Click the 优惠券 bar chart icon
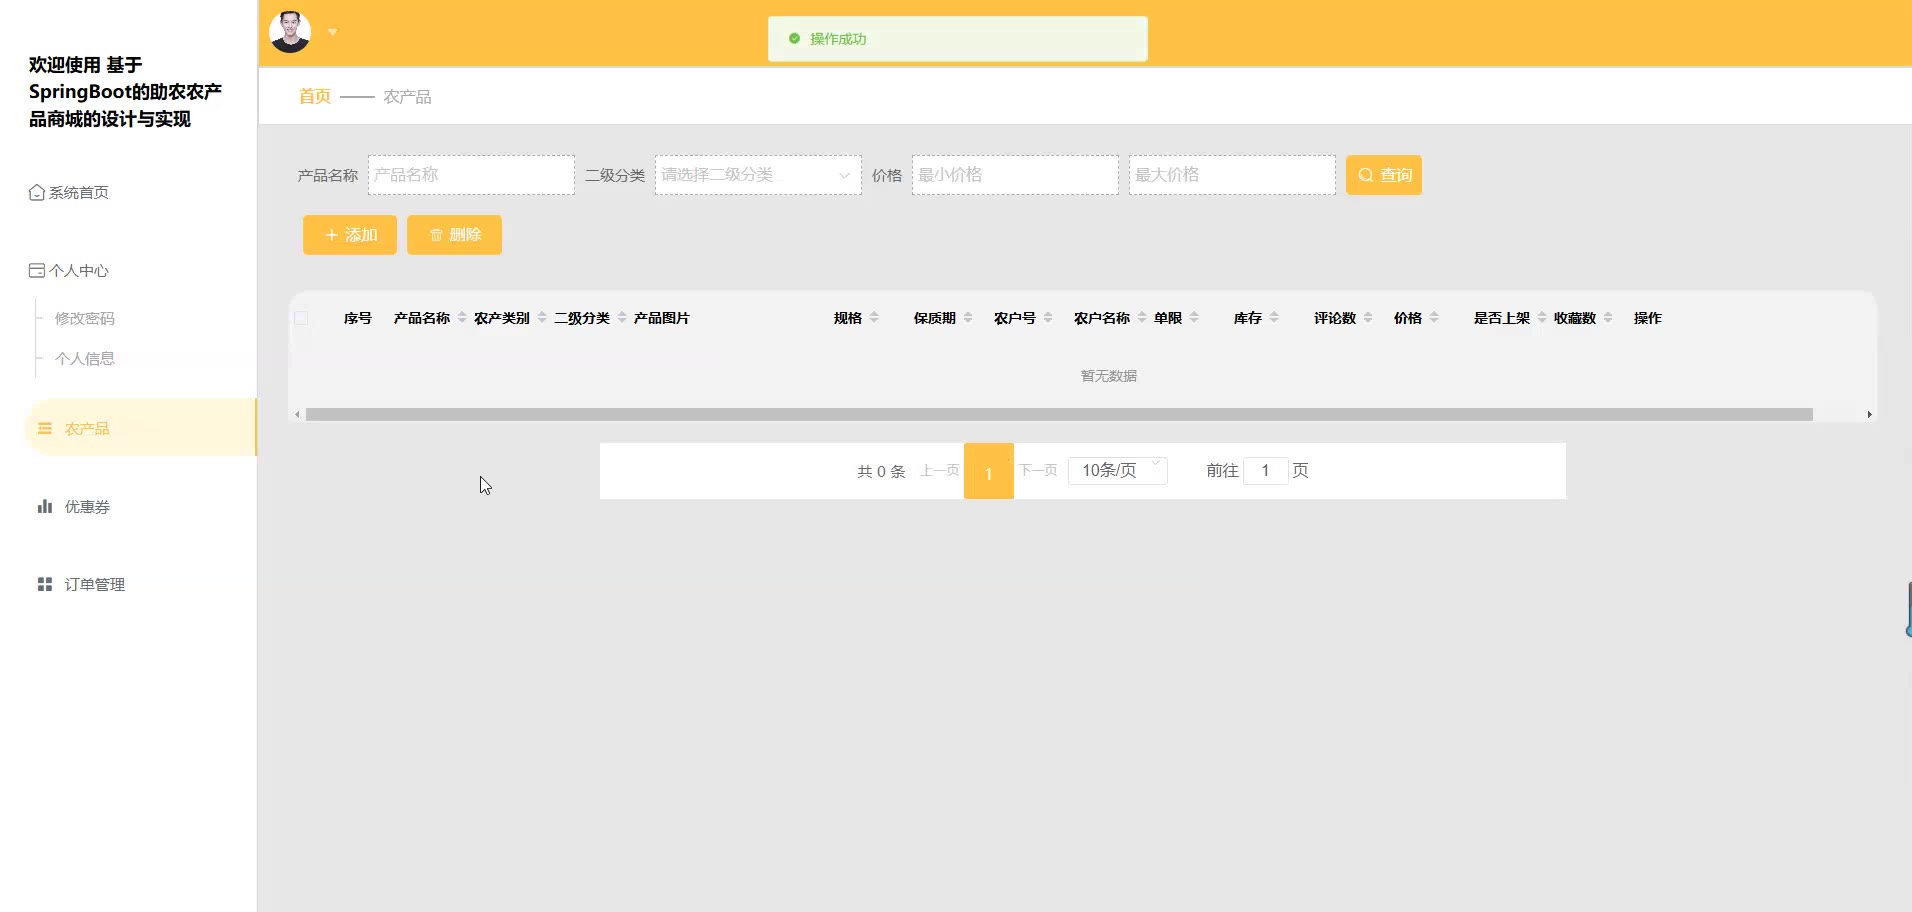This screenshot has height=912, width=1912. (x=45, y=507)
